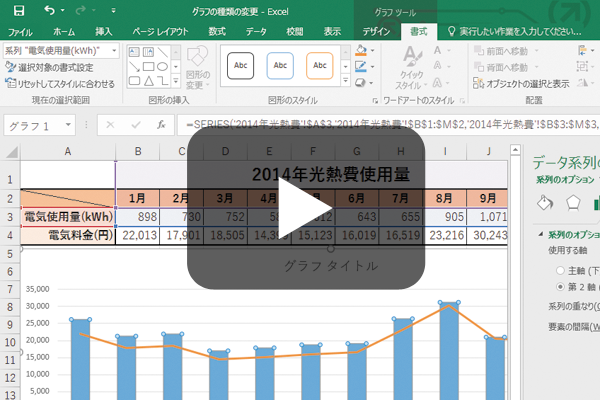Apply the black outline Abc shape style

240,66
